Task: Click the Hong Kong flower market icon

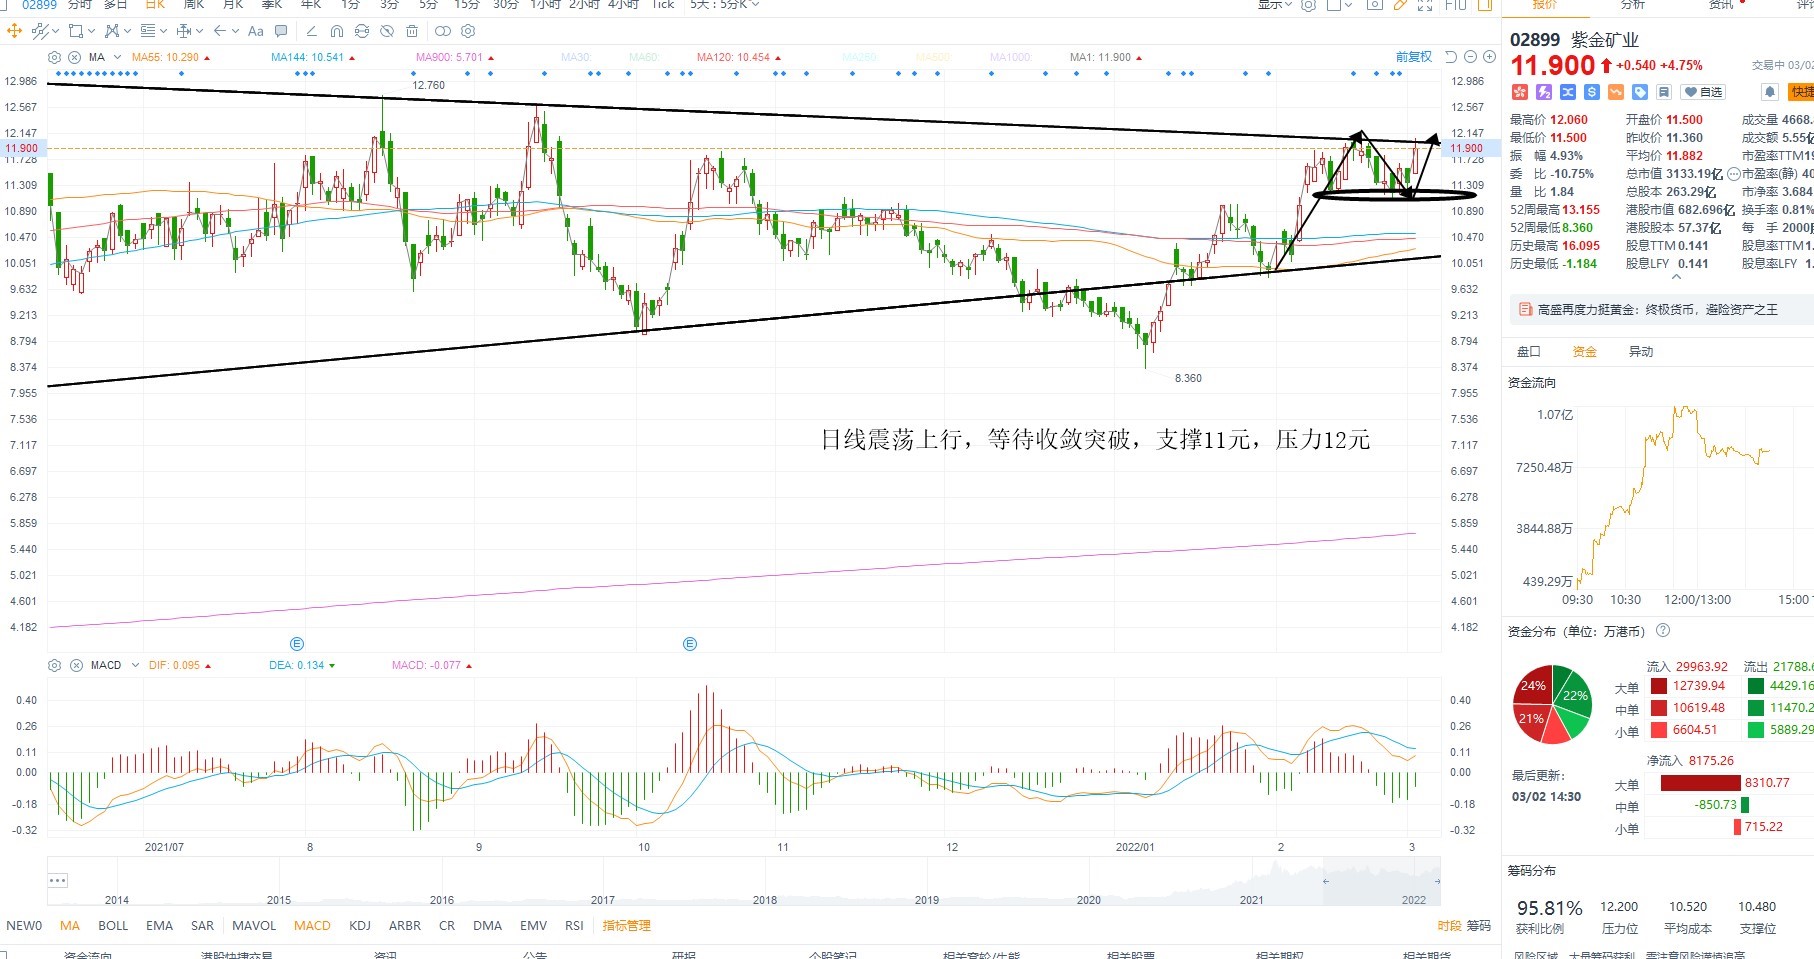Action: click(x=1520, y=92)
